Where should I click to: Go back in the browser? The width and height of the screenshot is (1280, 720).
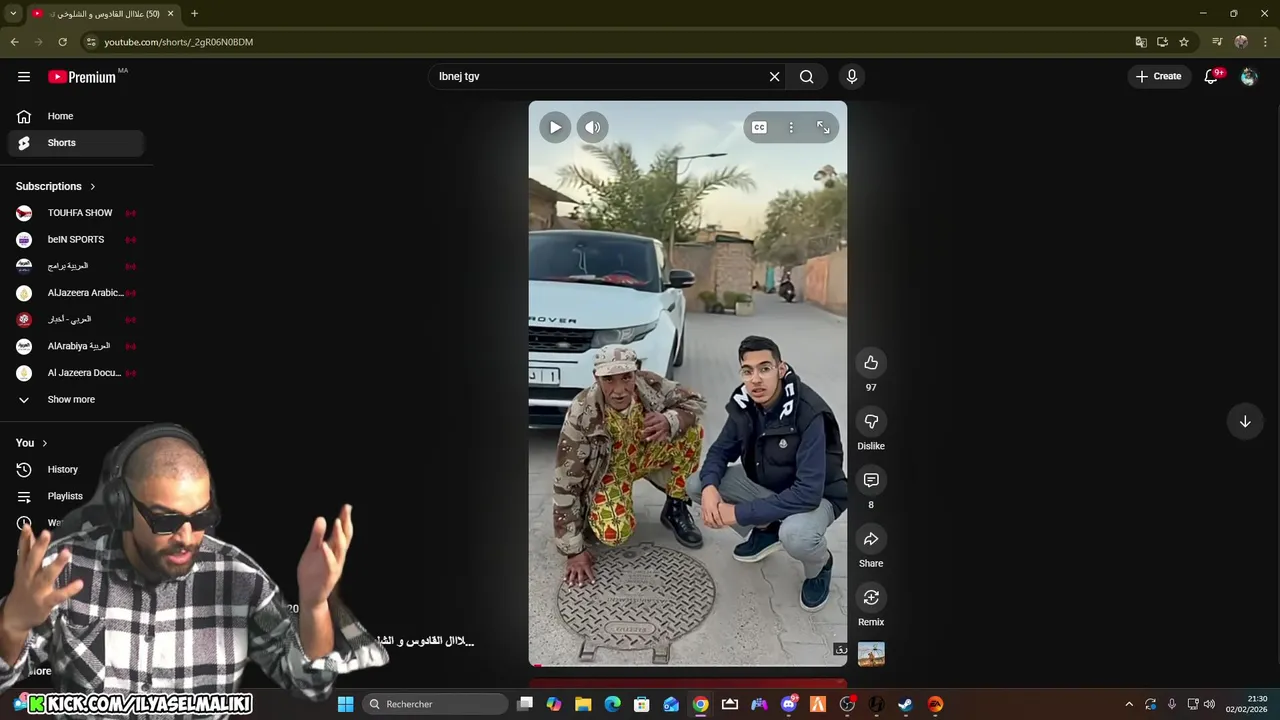click(x=14, y=42)
